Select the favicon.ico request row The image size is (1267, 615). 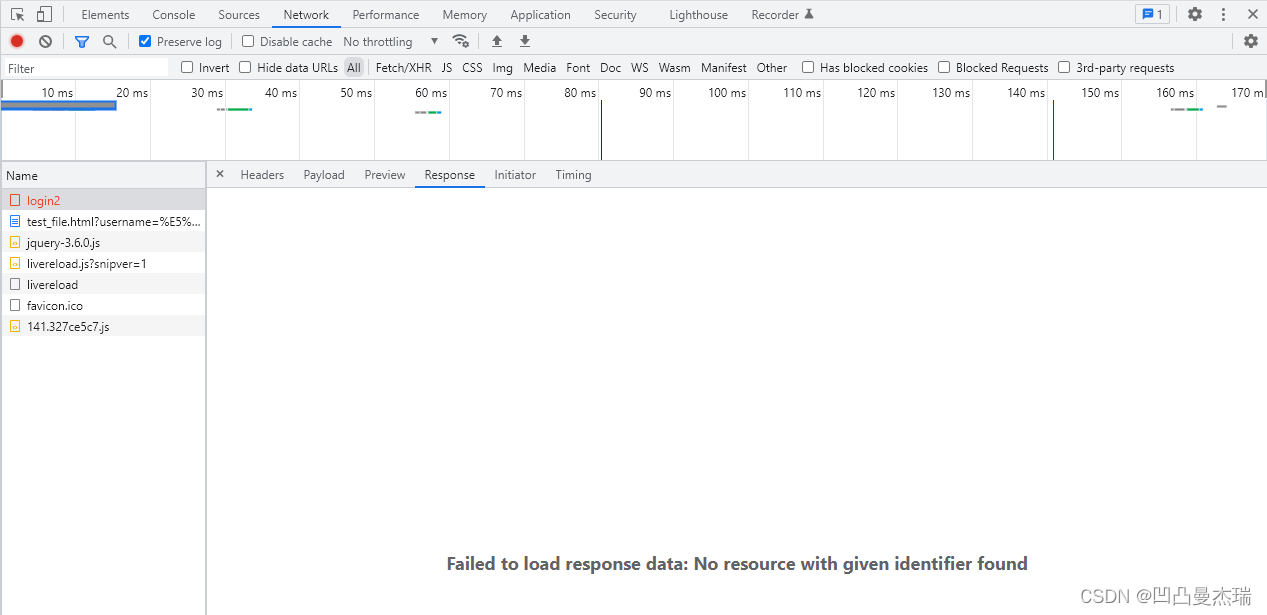103,305
